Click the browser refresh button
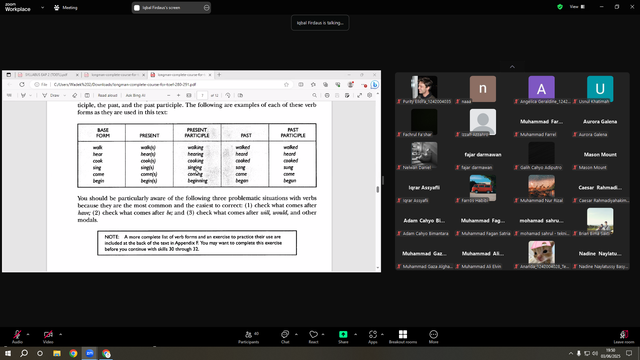 pyautogui.click(x=22, y=84)
